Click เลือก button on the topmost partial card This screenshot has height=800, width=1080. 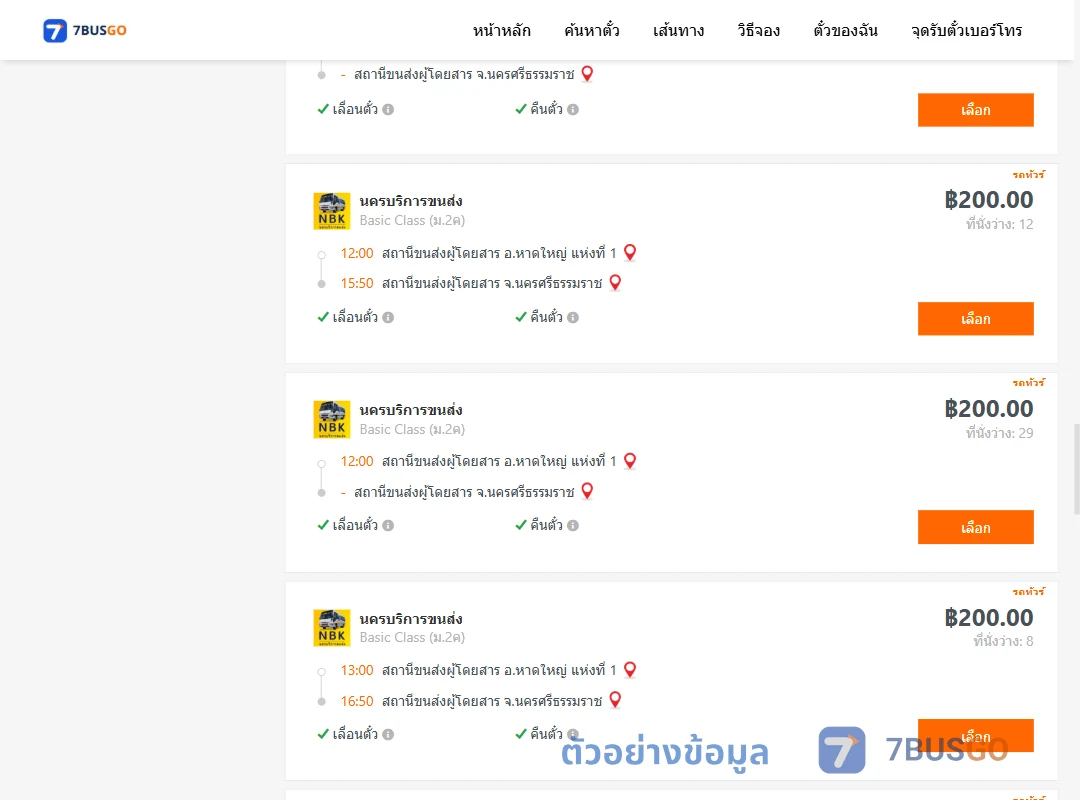coord(975,110)
